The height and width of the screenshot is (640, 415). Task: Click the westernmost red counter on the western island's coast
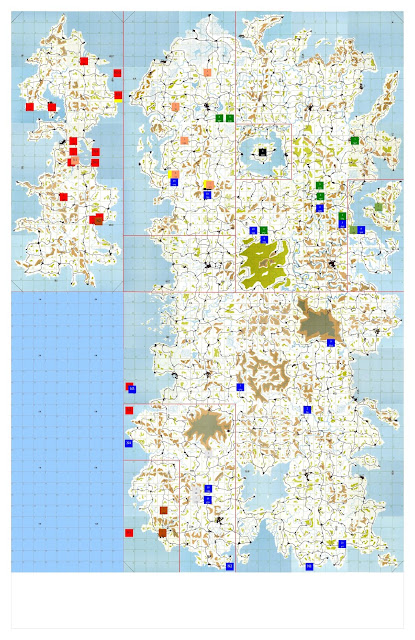[x=30, y=107]
